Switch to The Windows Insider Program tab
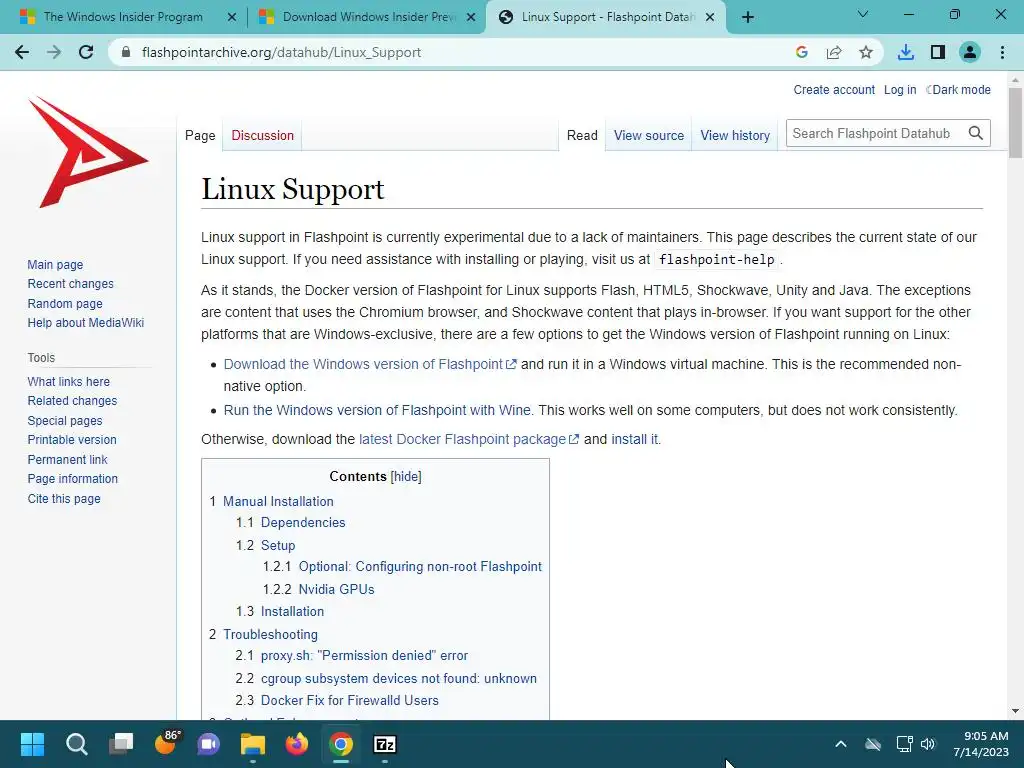1024x768 pixels. click(123, 17)
